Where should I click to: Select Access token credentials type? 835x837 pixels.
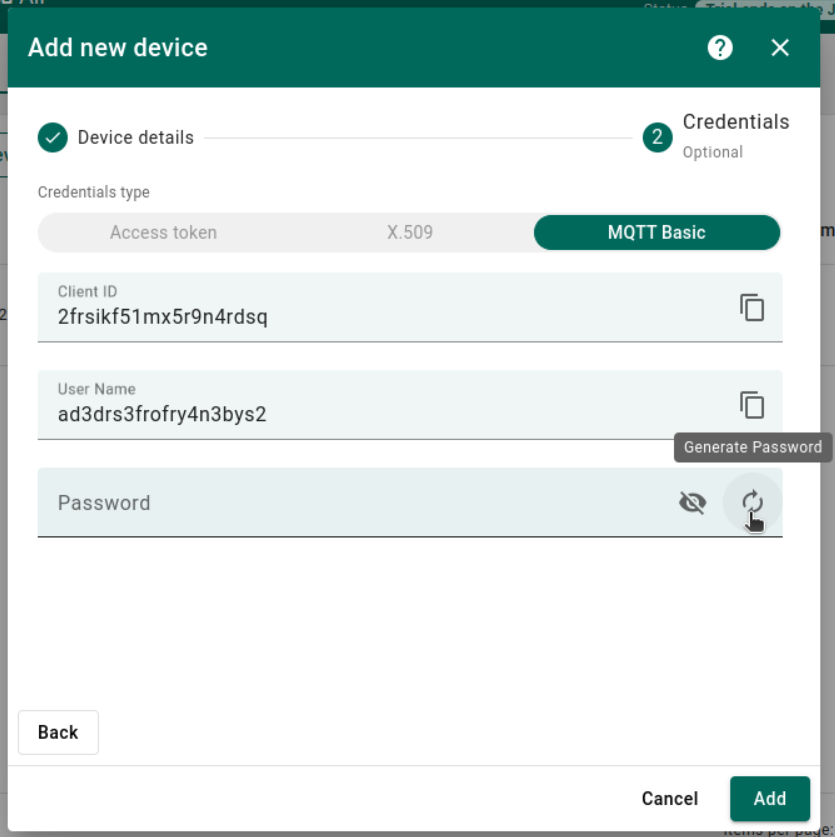163,233
